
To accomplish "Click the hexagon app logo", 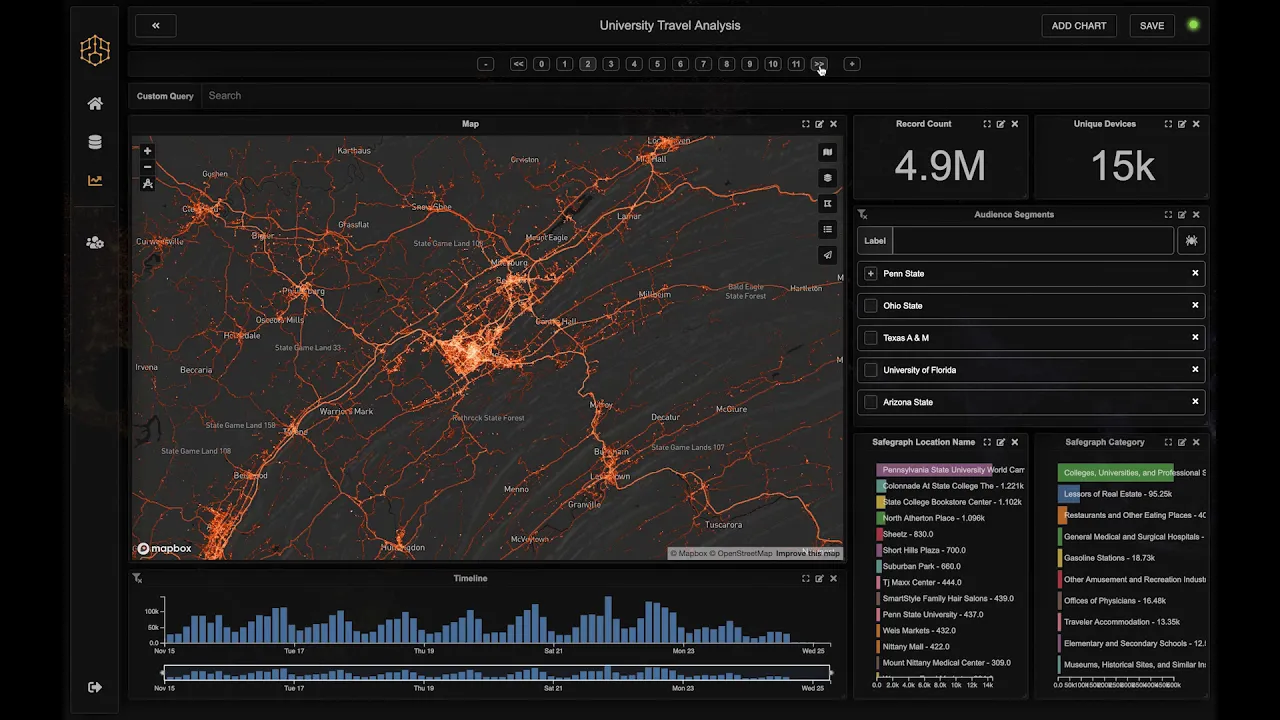I will click(x=95, y=50).
